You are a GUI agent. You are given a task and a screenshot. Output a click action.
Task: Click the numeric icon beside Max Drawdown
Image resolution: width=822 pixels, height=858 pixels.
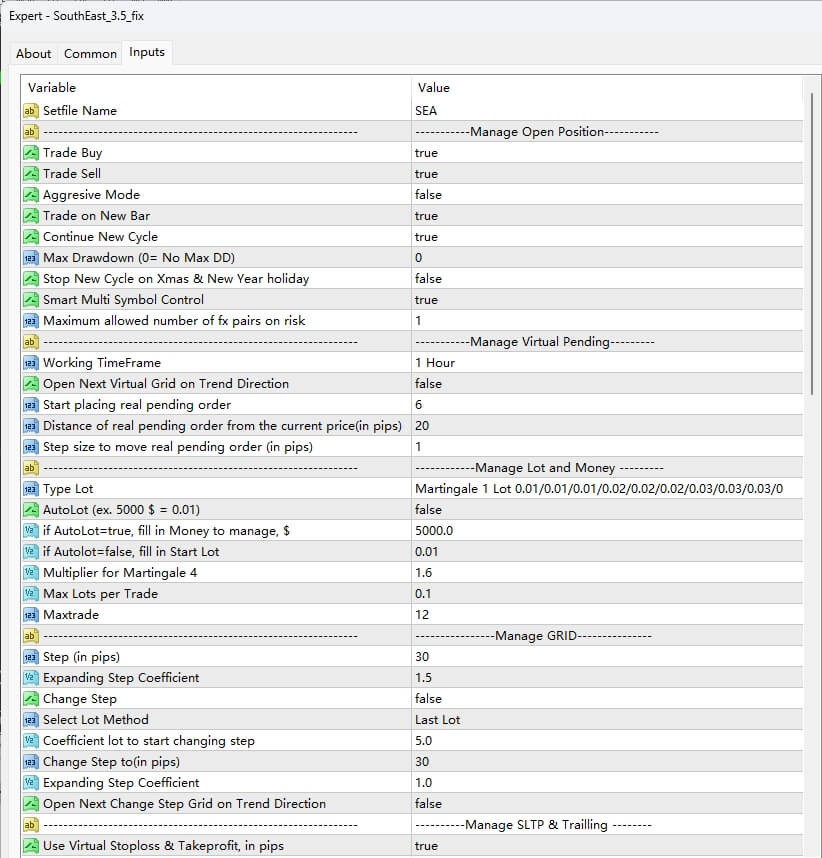click(x=31, y=257)
